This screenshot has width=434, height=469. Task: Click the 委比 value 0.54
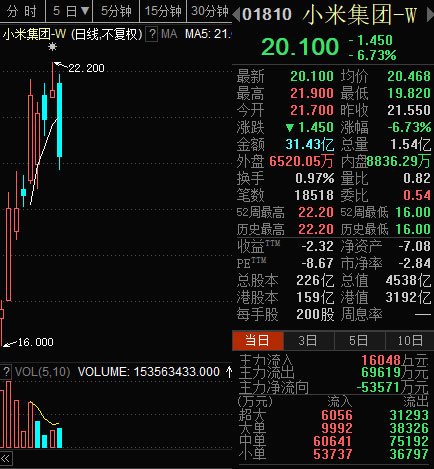pos(417,196)
